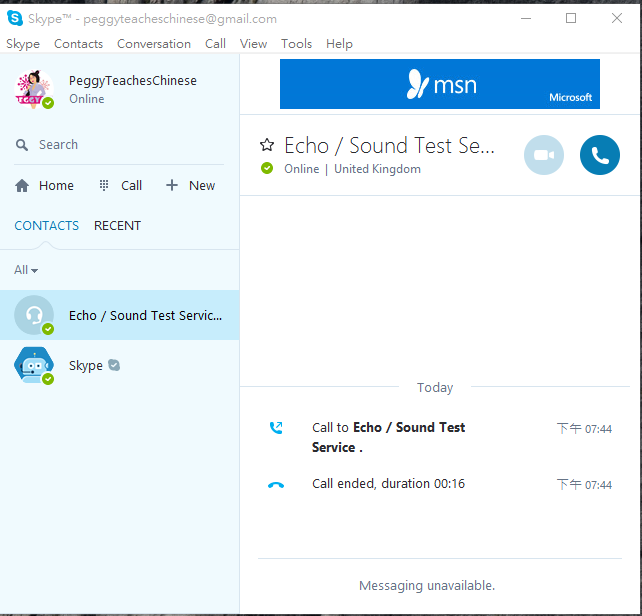This screenshot has height=616, width=642.
Task: Click the Call ended, duration 00:16 entry
Action: (x=388, y=484)
